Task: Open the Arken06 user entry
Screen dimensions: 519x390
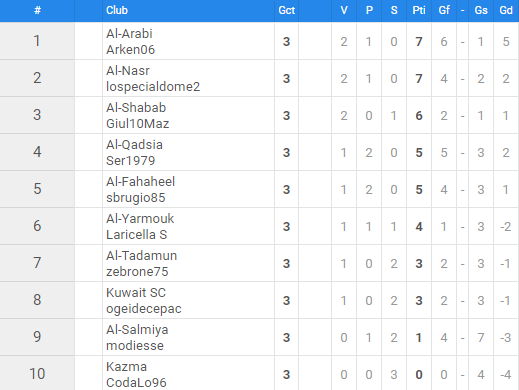Action: (x=130, y=50)
